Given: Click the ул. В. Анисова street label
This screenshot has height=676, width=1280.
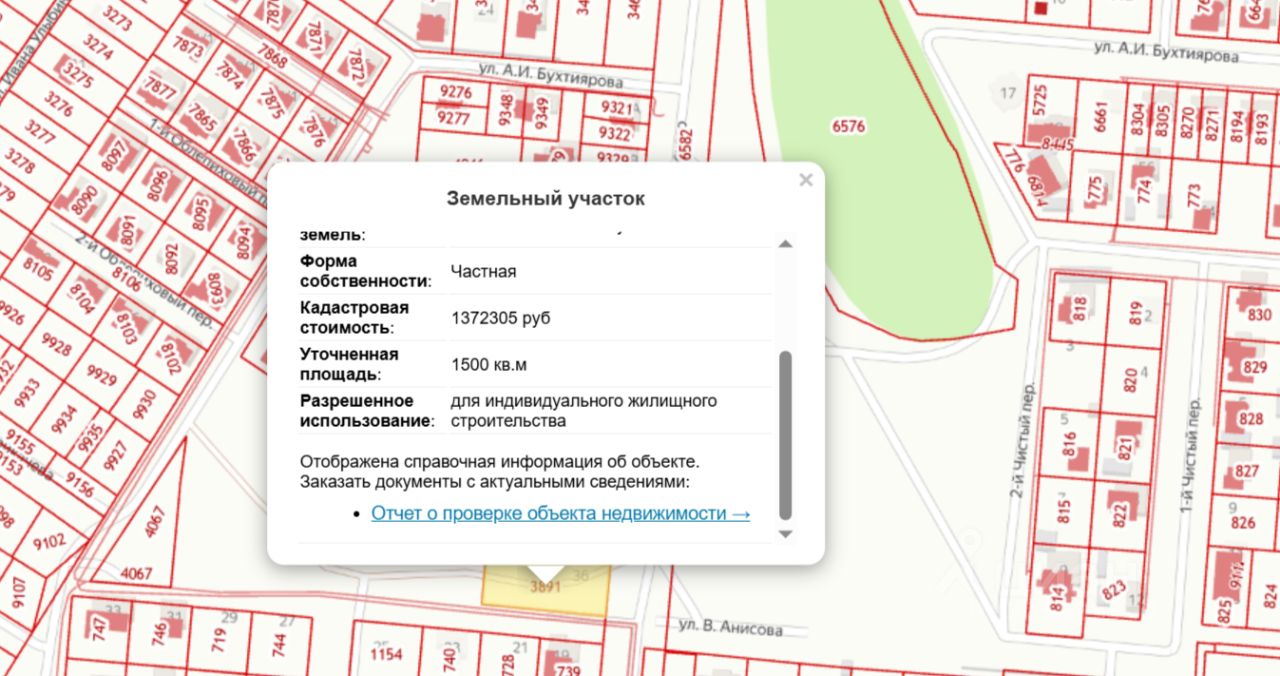Looking at the screenshot, I should [x=730, y=629].
